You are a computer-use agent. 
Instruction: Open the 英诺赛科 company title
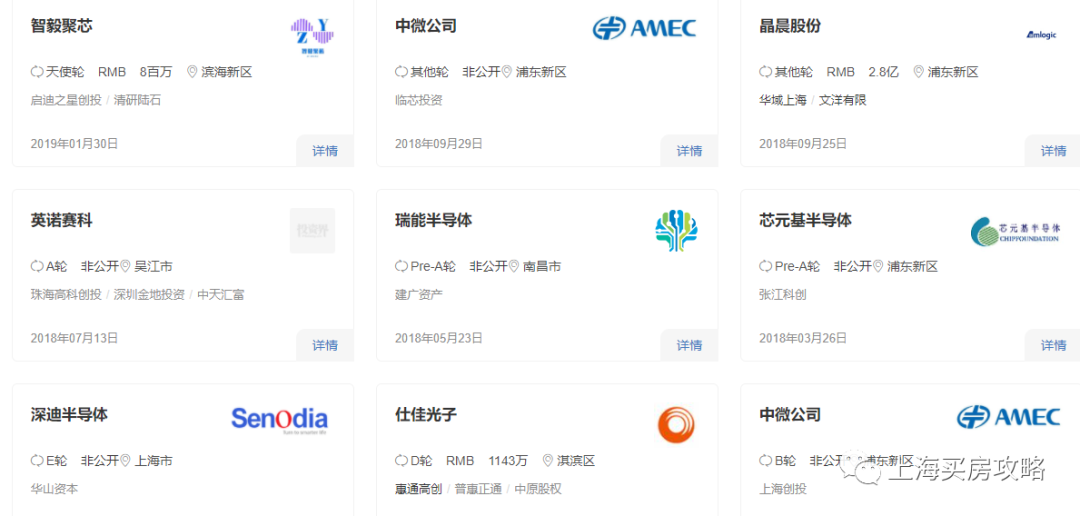coord(61,220)
